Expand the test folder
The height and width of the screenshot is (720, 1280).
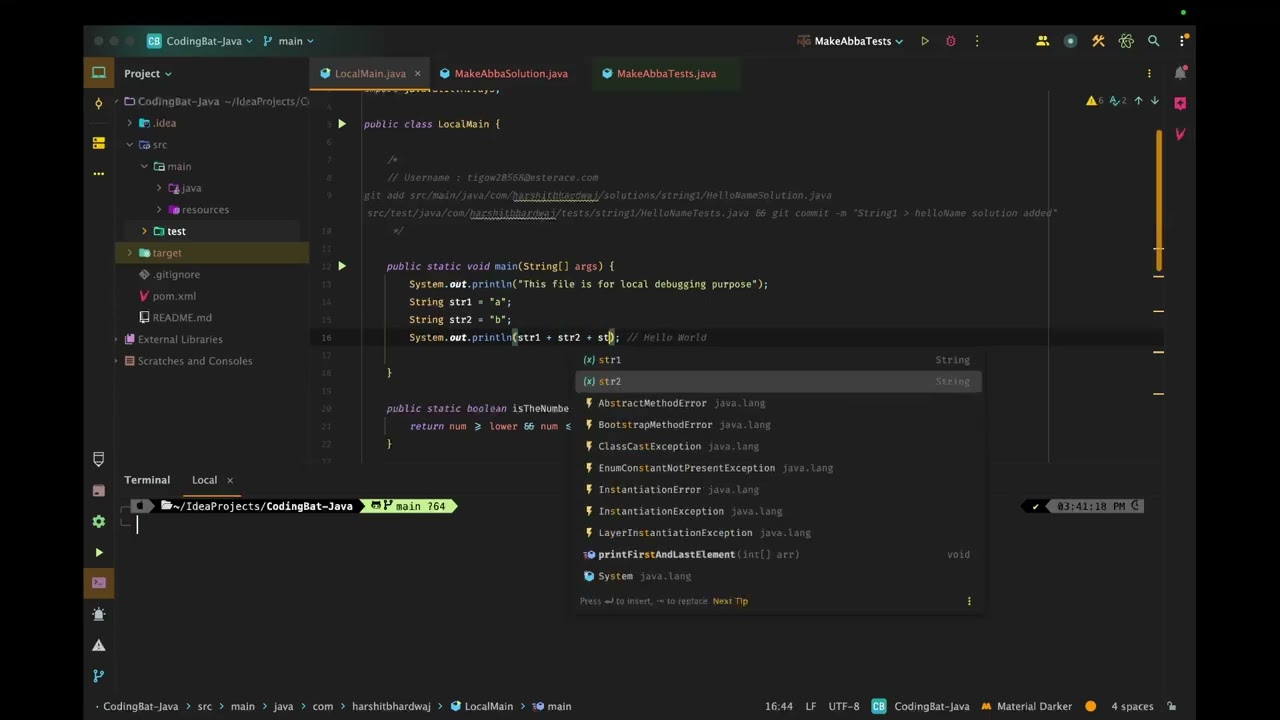(144, 231)
